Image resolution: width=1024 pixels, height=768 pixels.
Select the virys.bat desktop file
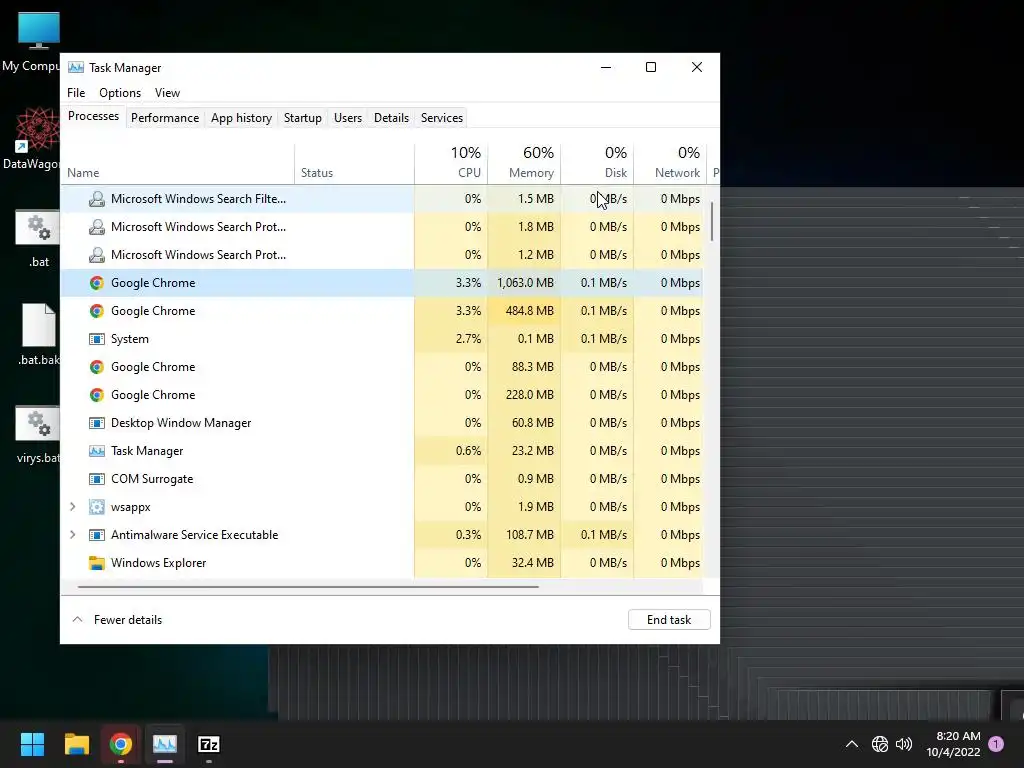click(x=38, y=434)
